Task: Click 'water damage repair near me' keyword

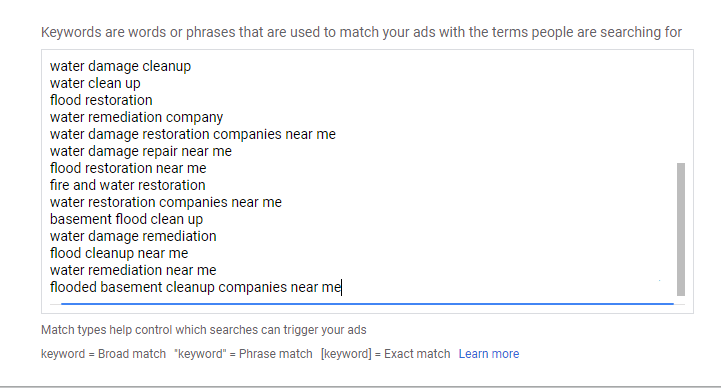Action: (141, 151)
